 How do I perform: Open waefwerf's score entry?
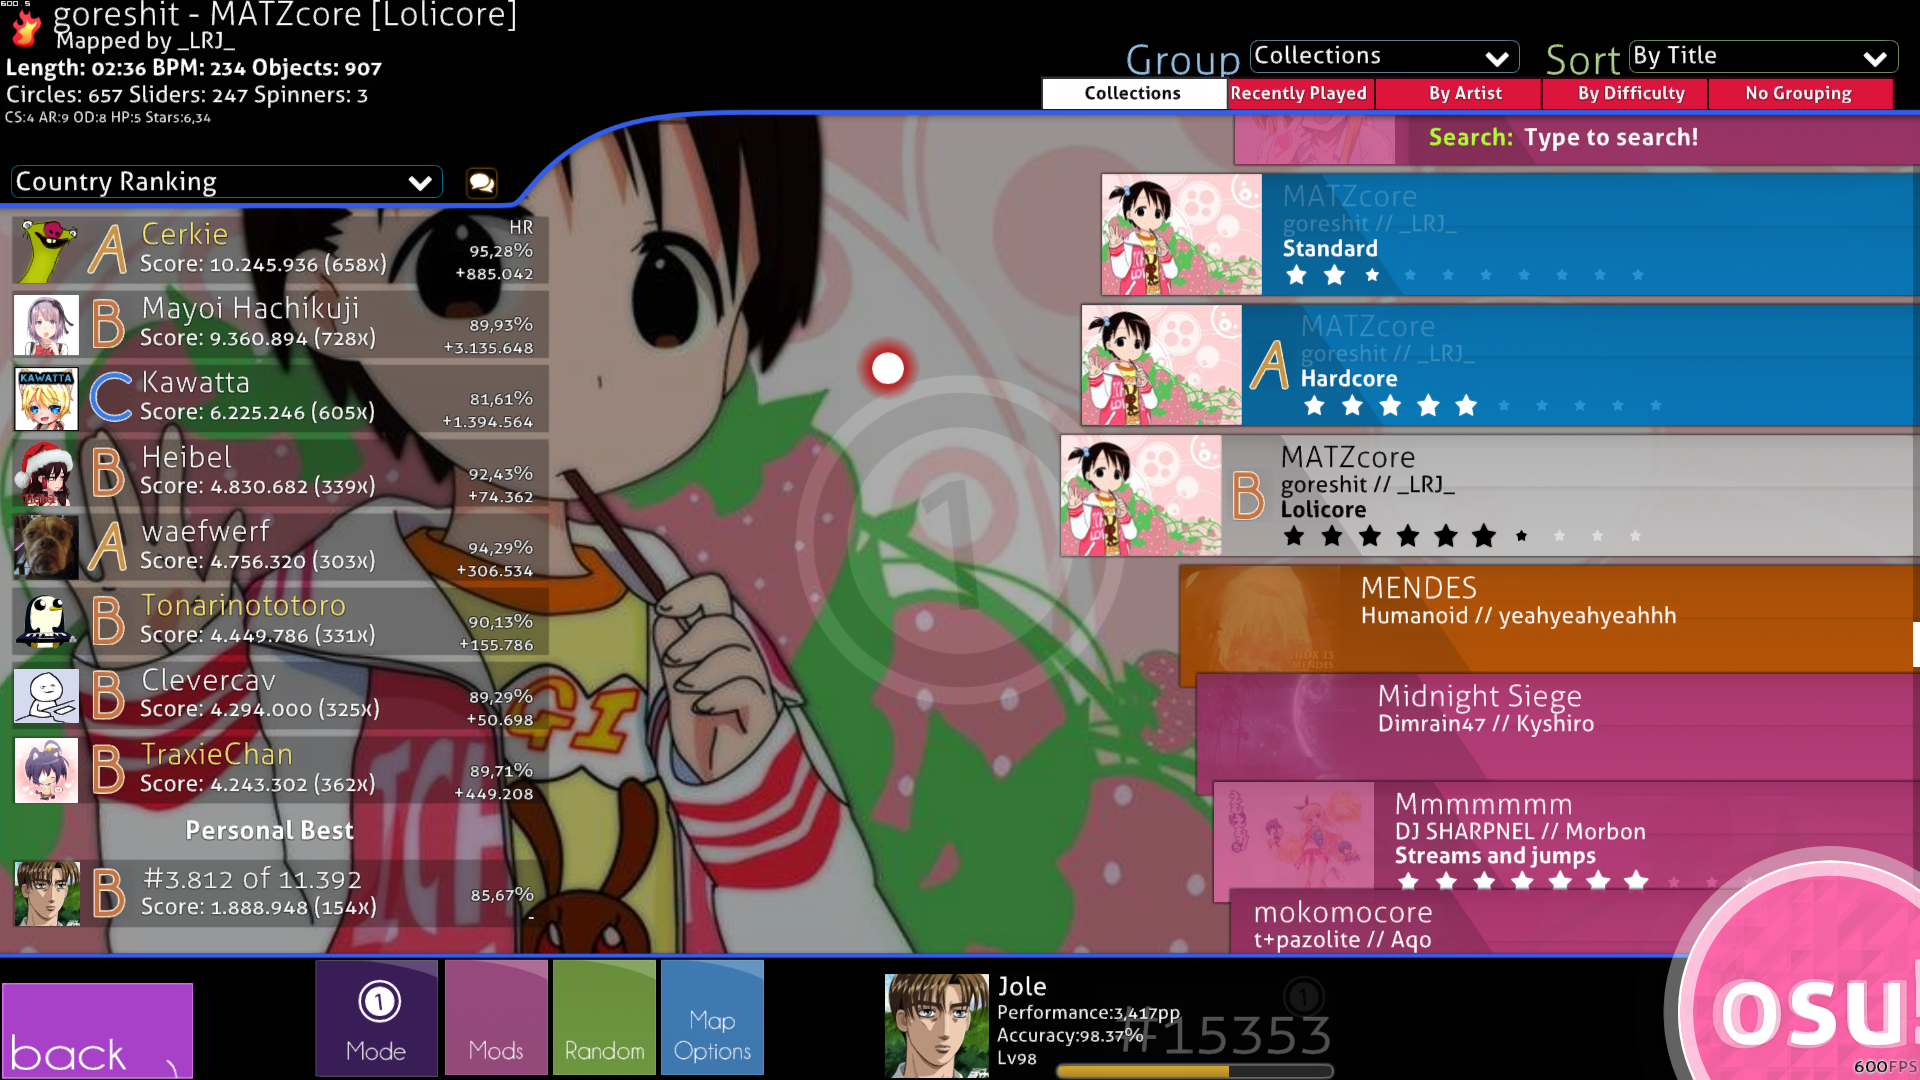pyautogui.click(x=280, y=547)
